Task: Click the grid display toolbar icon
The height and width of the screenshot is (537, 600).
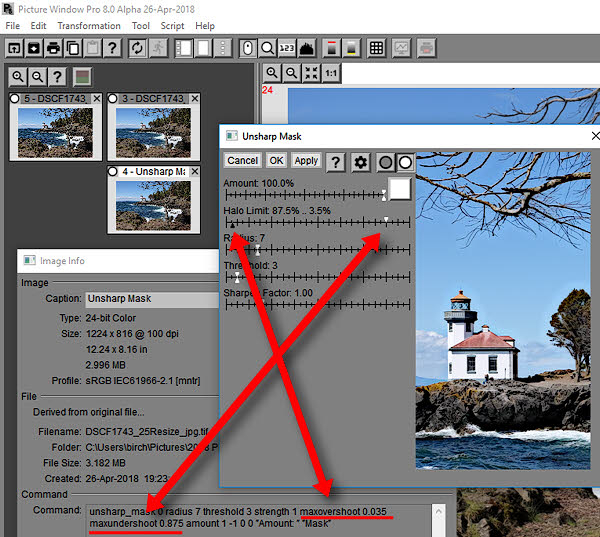Action: click(x=377, y=48)
